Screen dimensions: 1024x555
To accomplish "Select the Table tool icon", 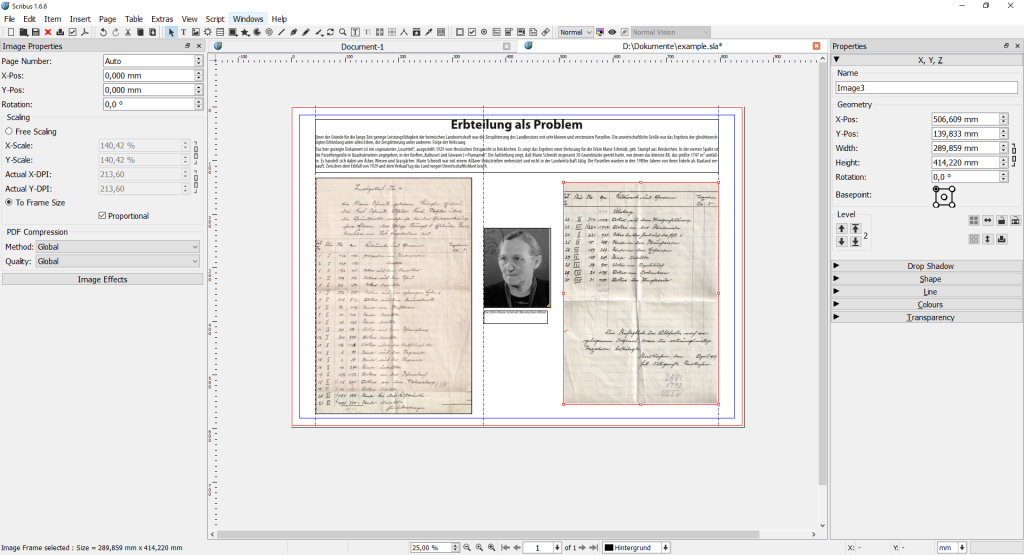I will pos(220,32).
